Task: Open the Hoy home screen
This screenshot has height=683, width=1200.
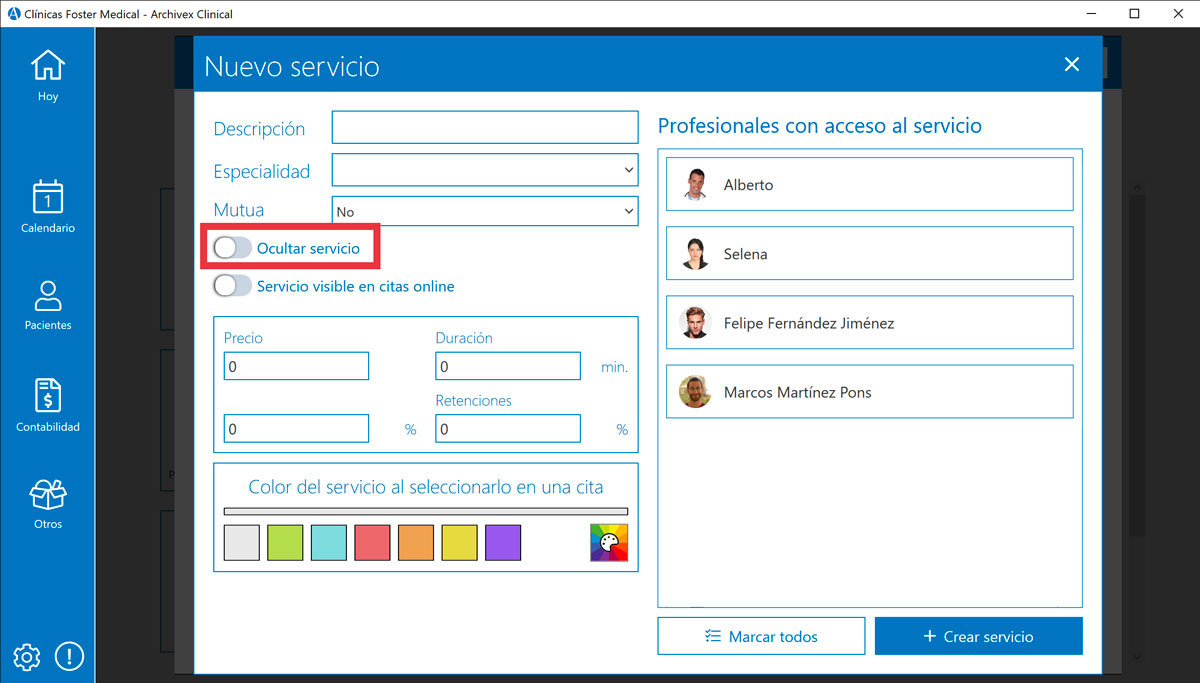Action: click(x=47, y=72)
